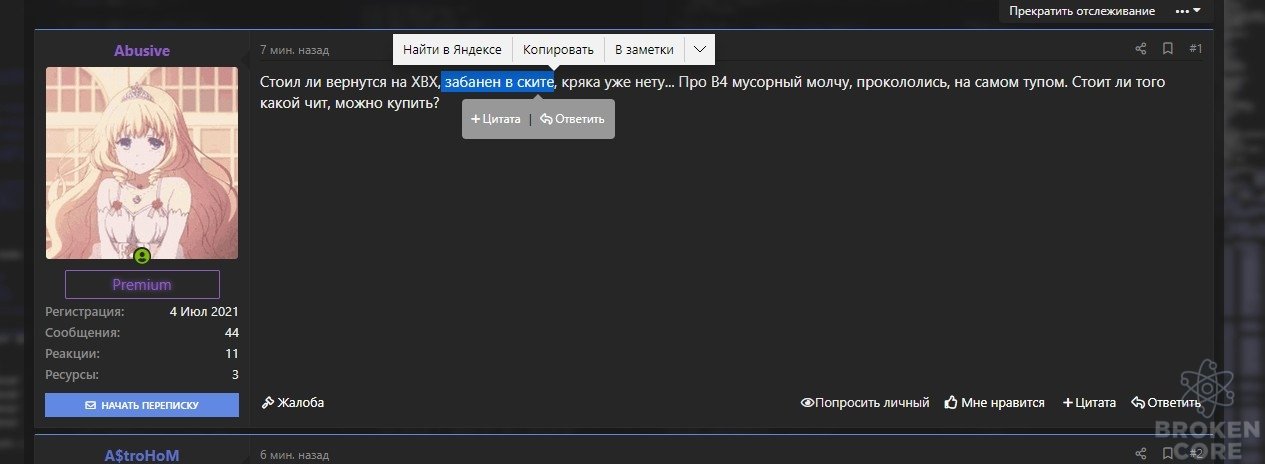The height and width of the screenshot is (464, 1265).
Task: Click "Попросить личный" eye link
Action: tap(865, 402)
